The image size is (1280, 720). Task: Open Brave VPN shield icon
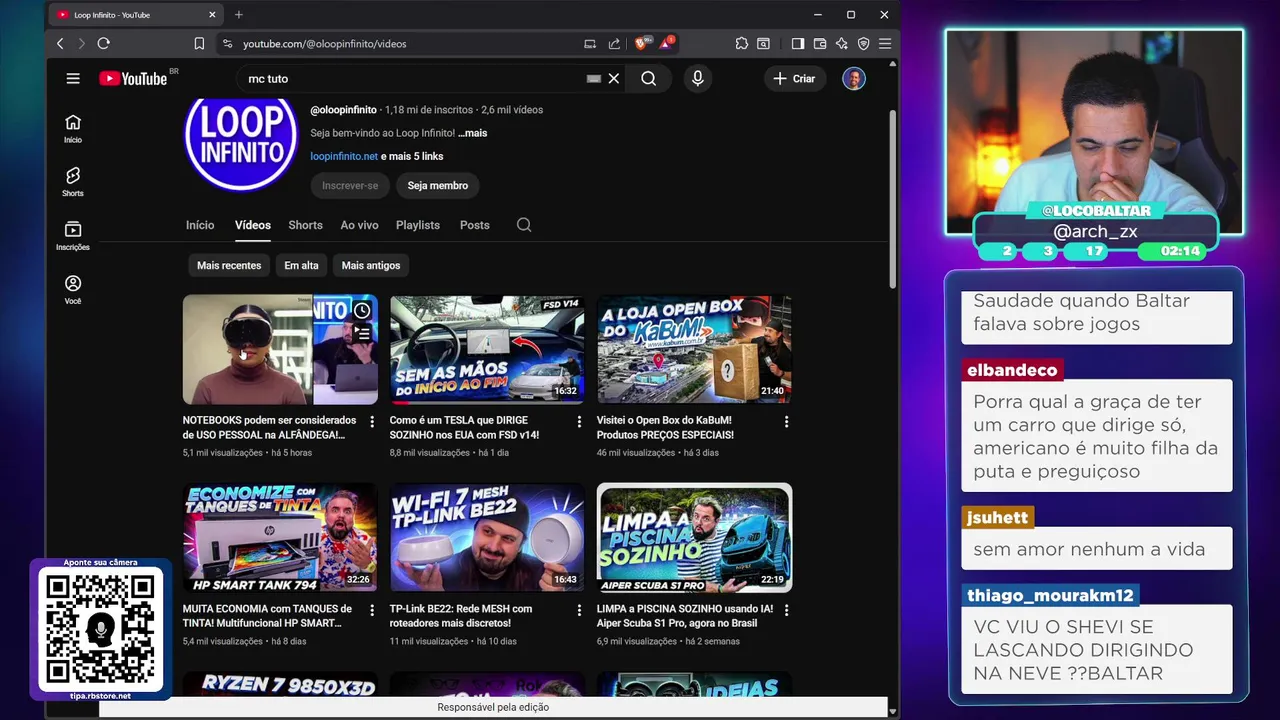click(x=864, y=43)
